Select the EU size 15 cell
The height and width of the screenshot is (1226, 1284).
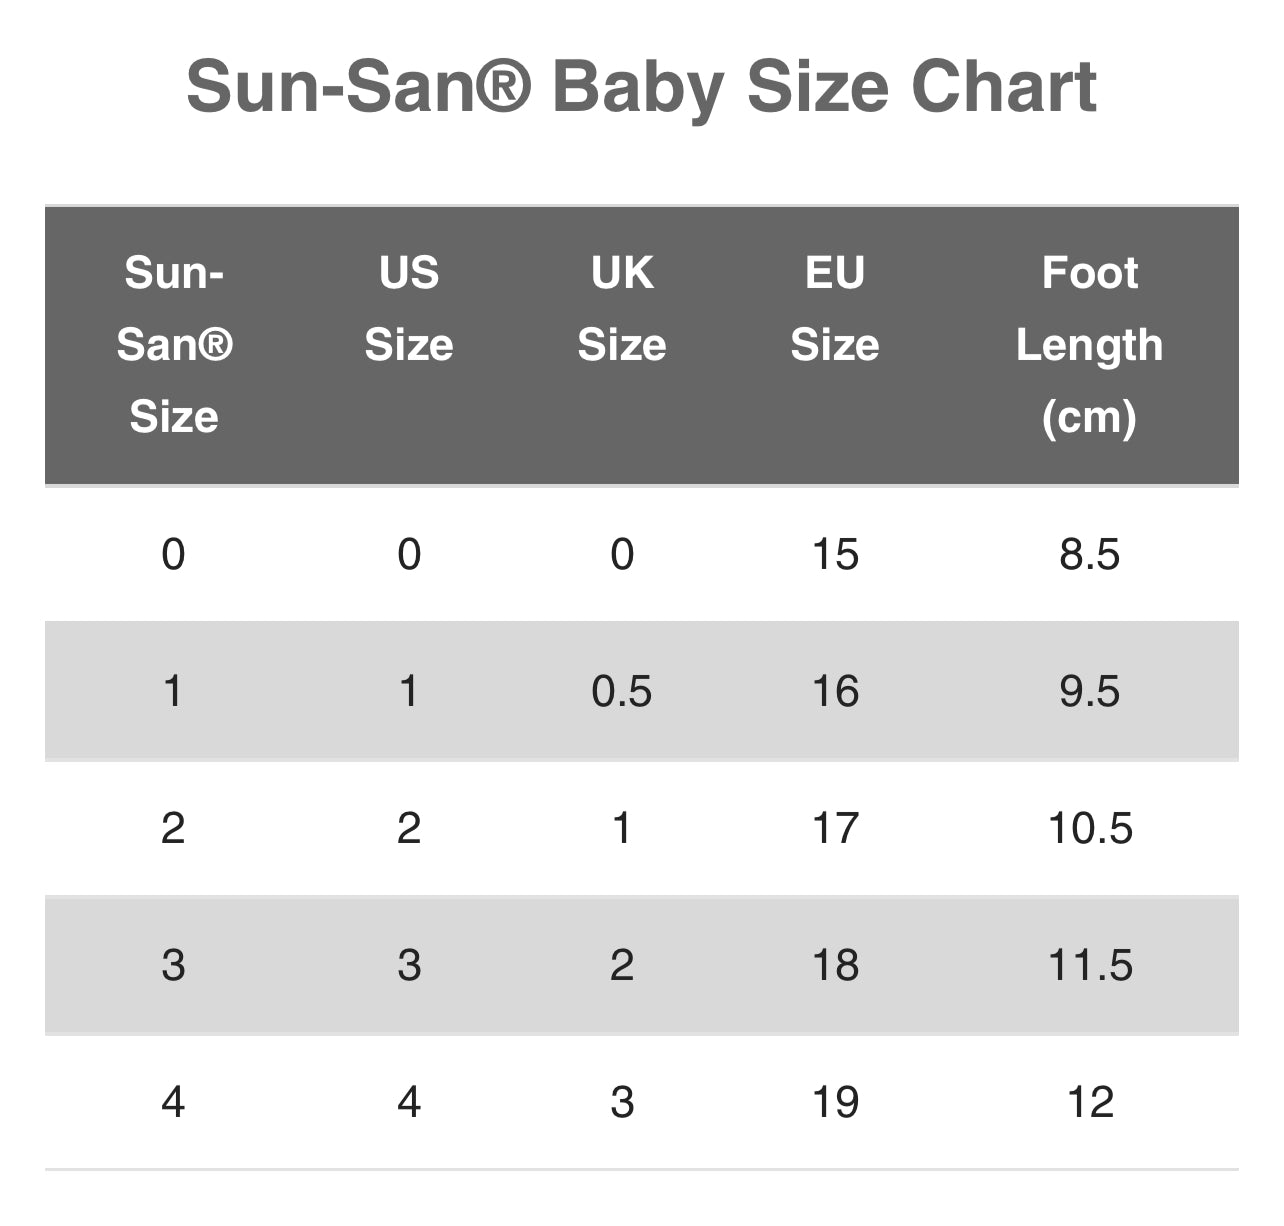(835, 554)
